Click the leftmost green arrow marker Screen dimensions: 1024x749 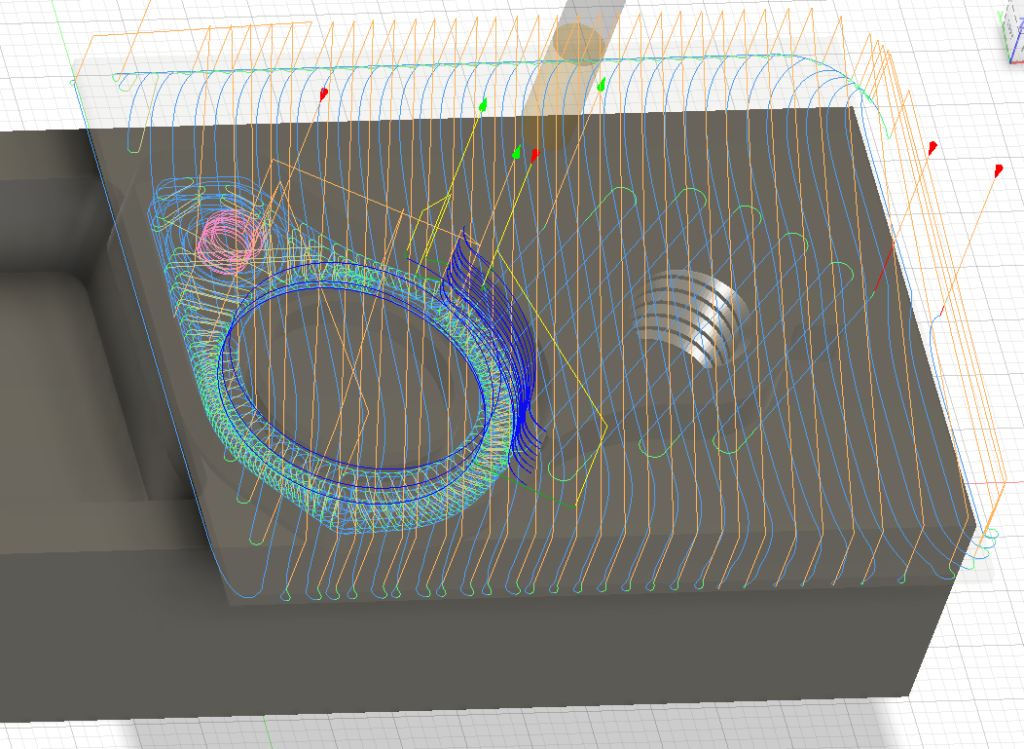[x=483, y=104]
